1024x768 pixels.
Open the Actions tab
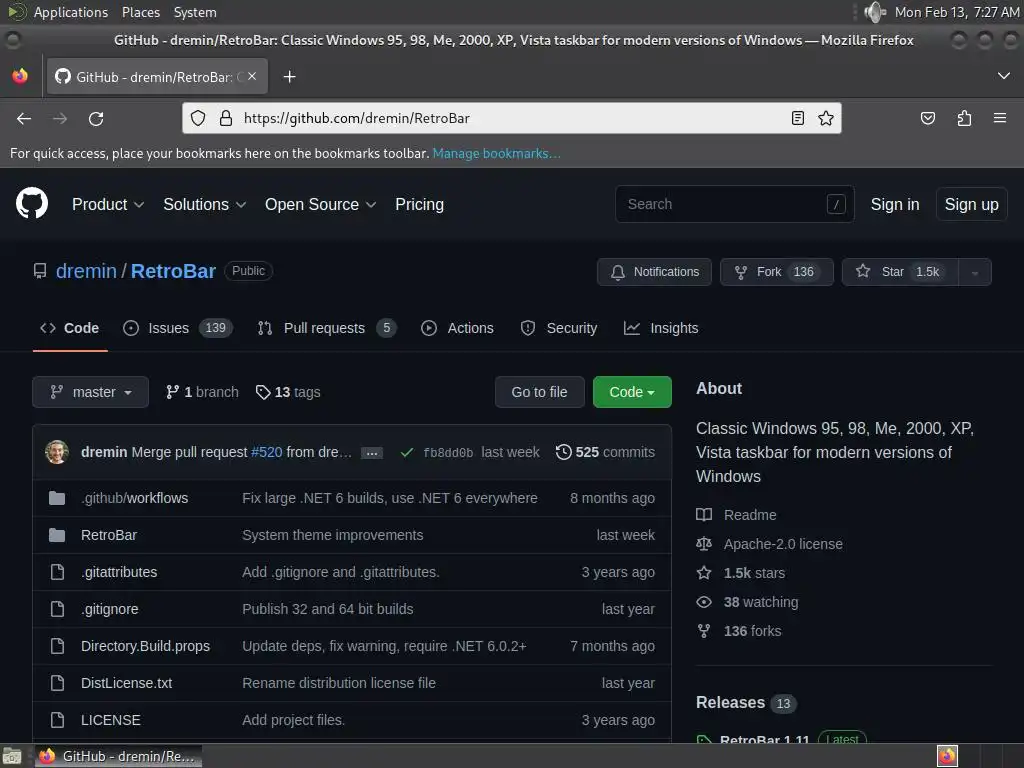(x=458, y=328)
